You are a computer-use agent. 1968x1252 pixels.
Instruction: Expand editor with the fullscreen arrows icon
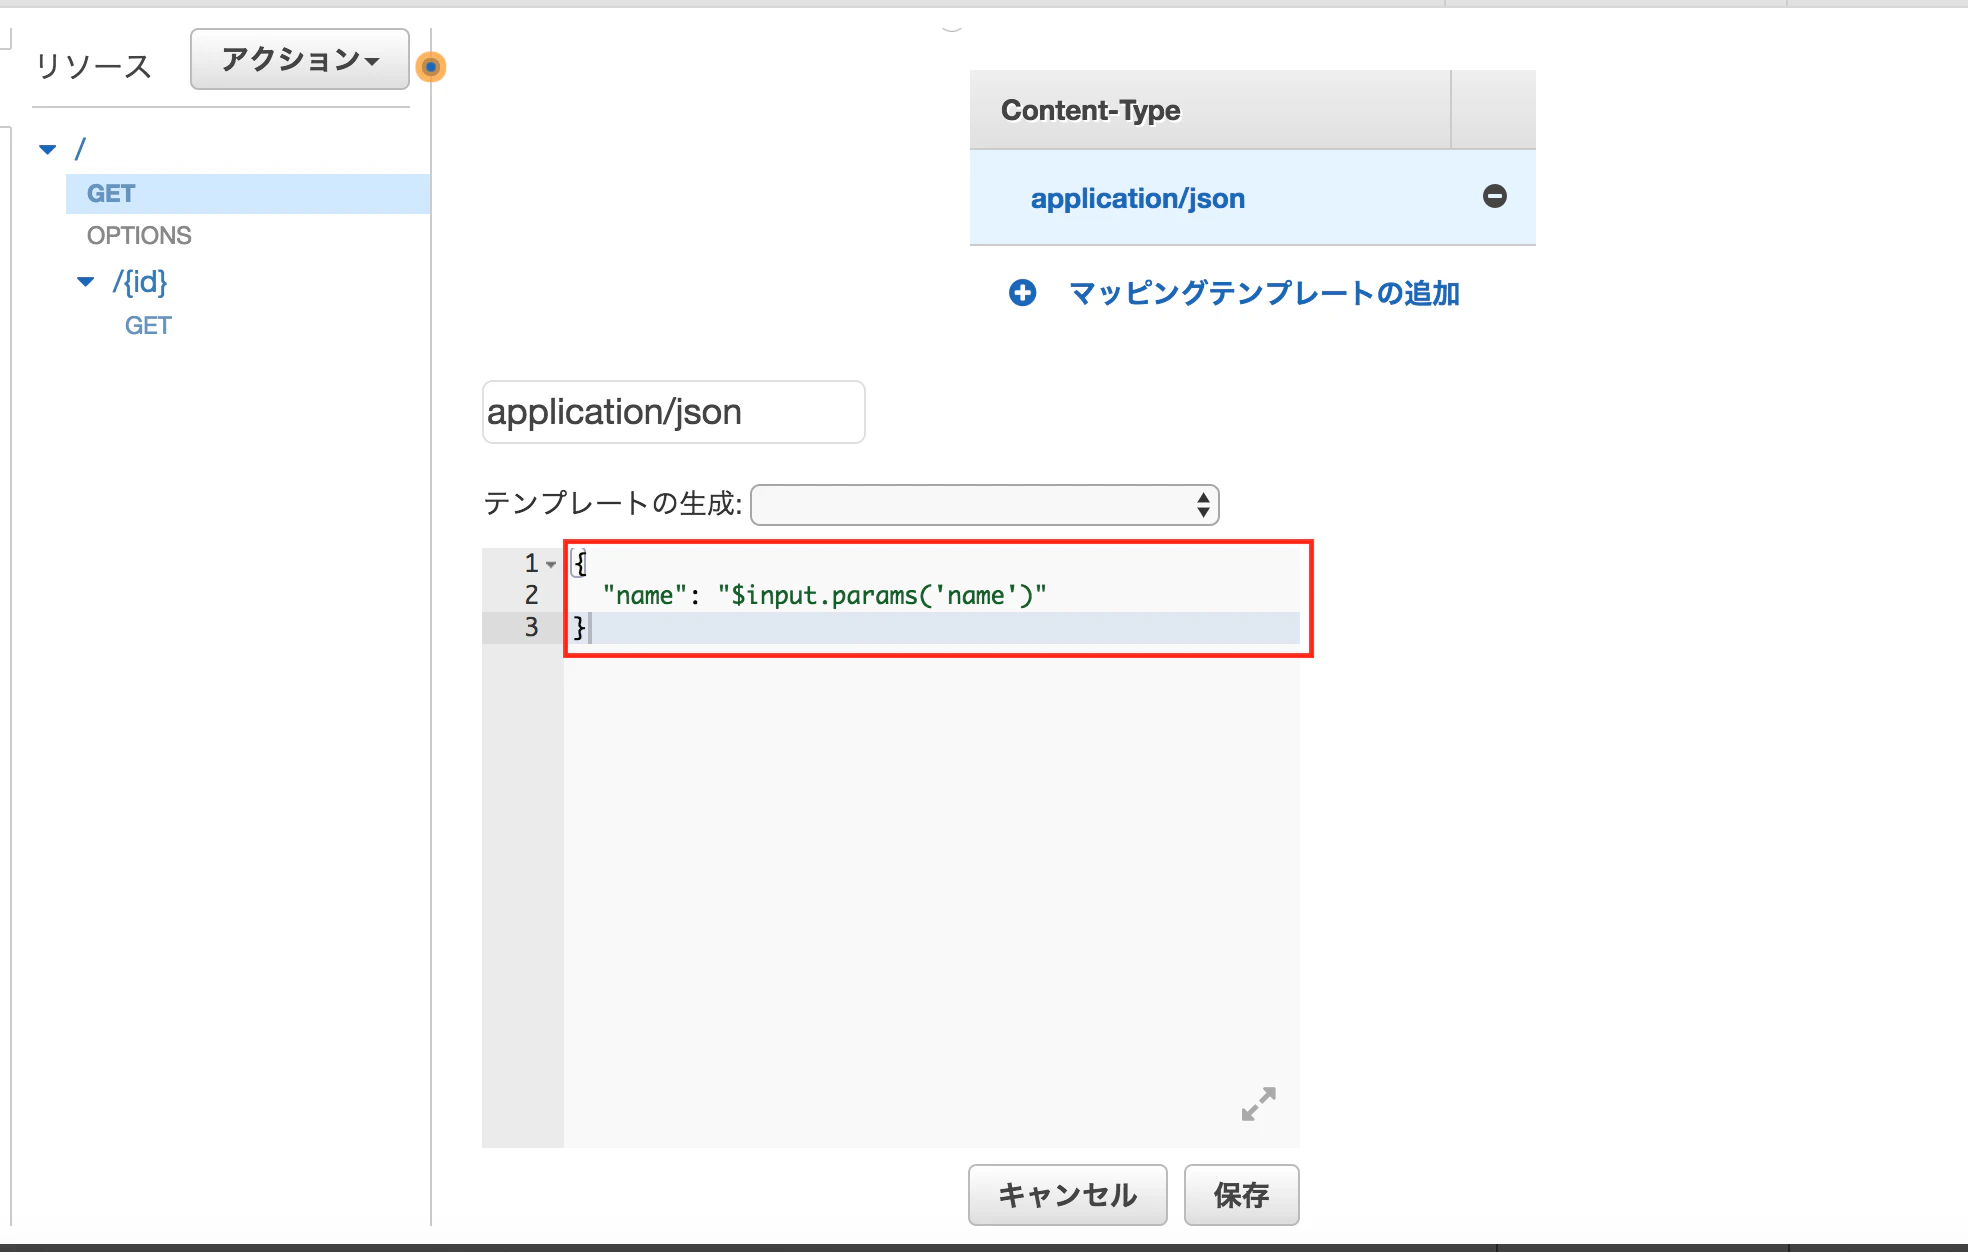click(x=1259, y=1104)
